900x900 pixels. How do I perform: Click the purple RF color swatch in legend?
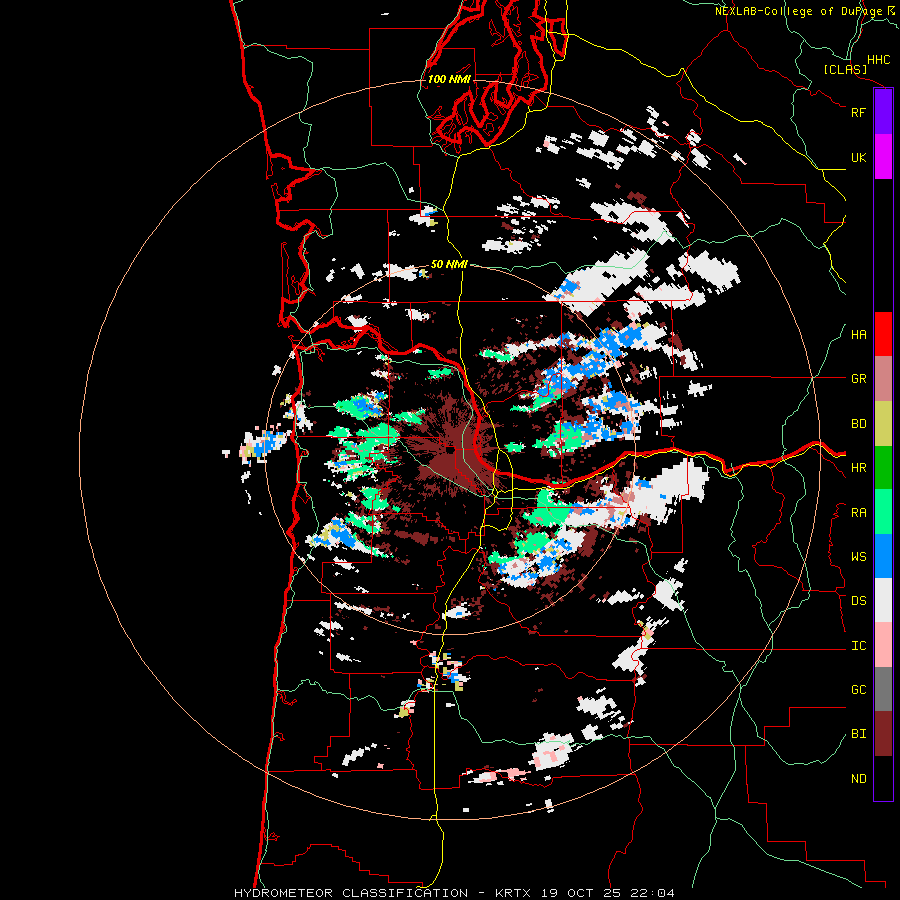coord(883,112)
